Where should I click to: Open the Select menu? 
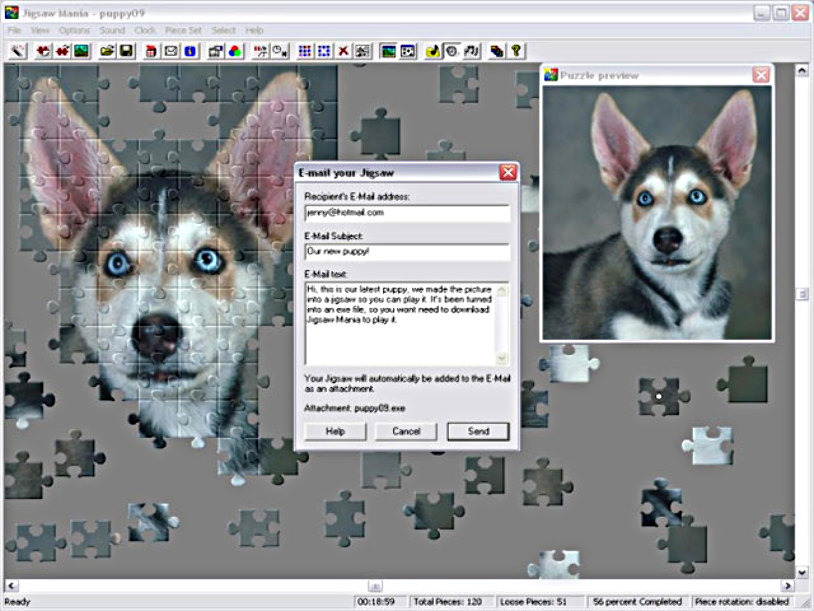[223, 30]
